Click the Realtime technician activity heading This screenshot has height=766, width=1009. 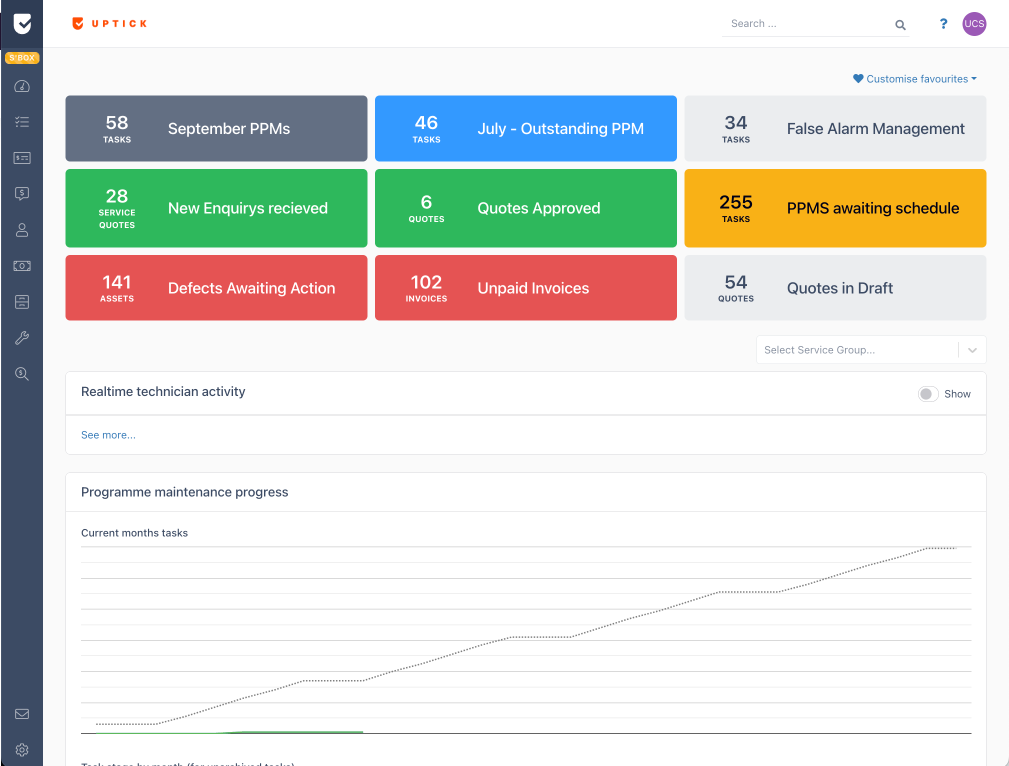(x=163, y=392)
